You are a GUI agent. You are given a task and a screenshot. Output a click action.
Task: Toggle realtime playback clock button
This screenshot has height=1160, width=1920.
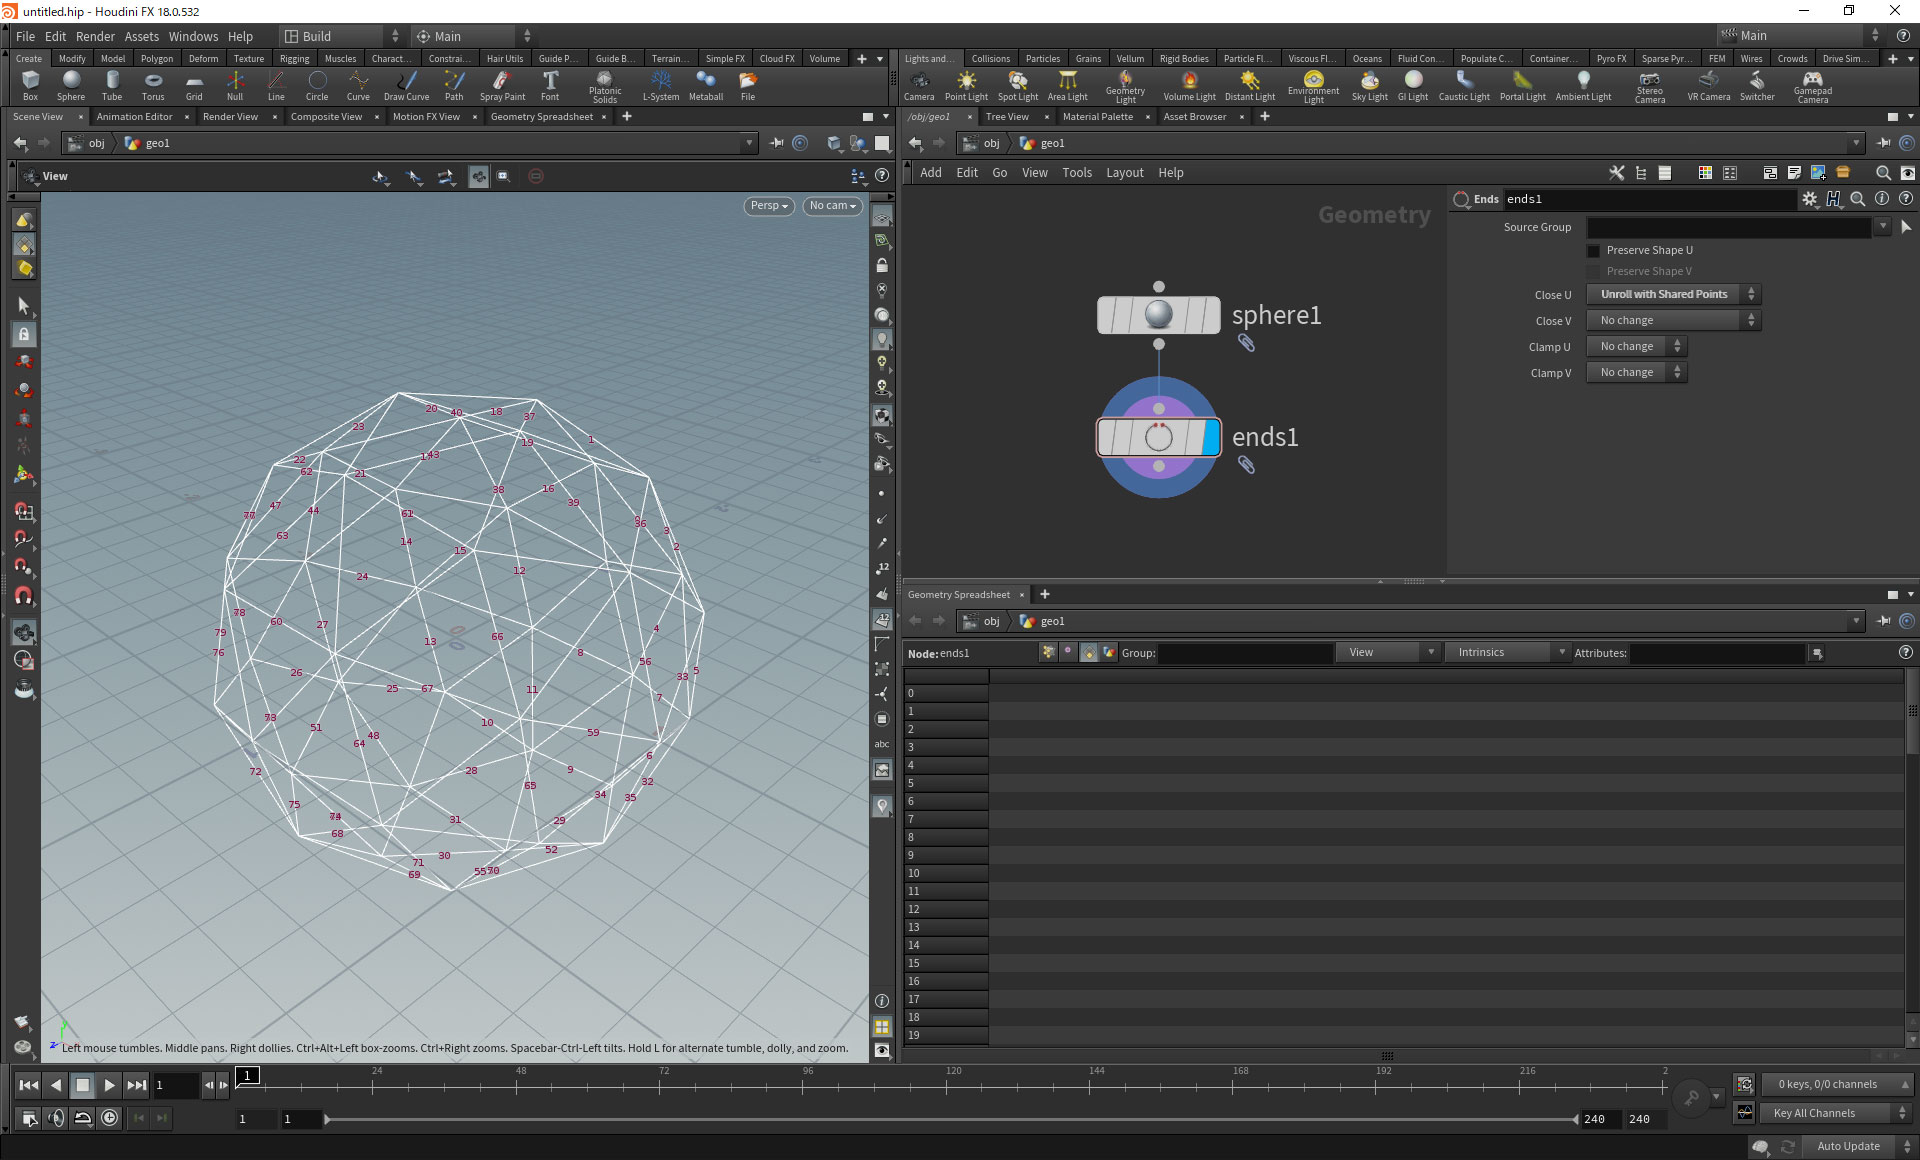pyautogui.click(x=110, y=1118)
